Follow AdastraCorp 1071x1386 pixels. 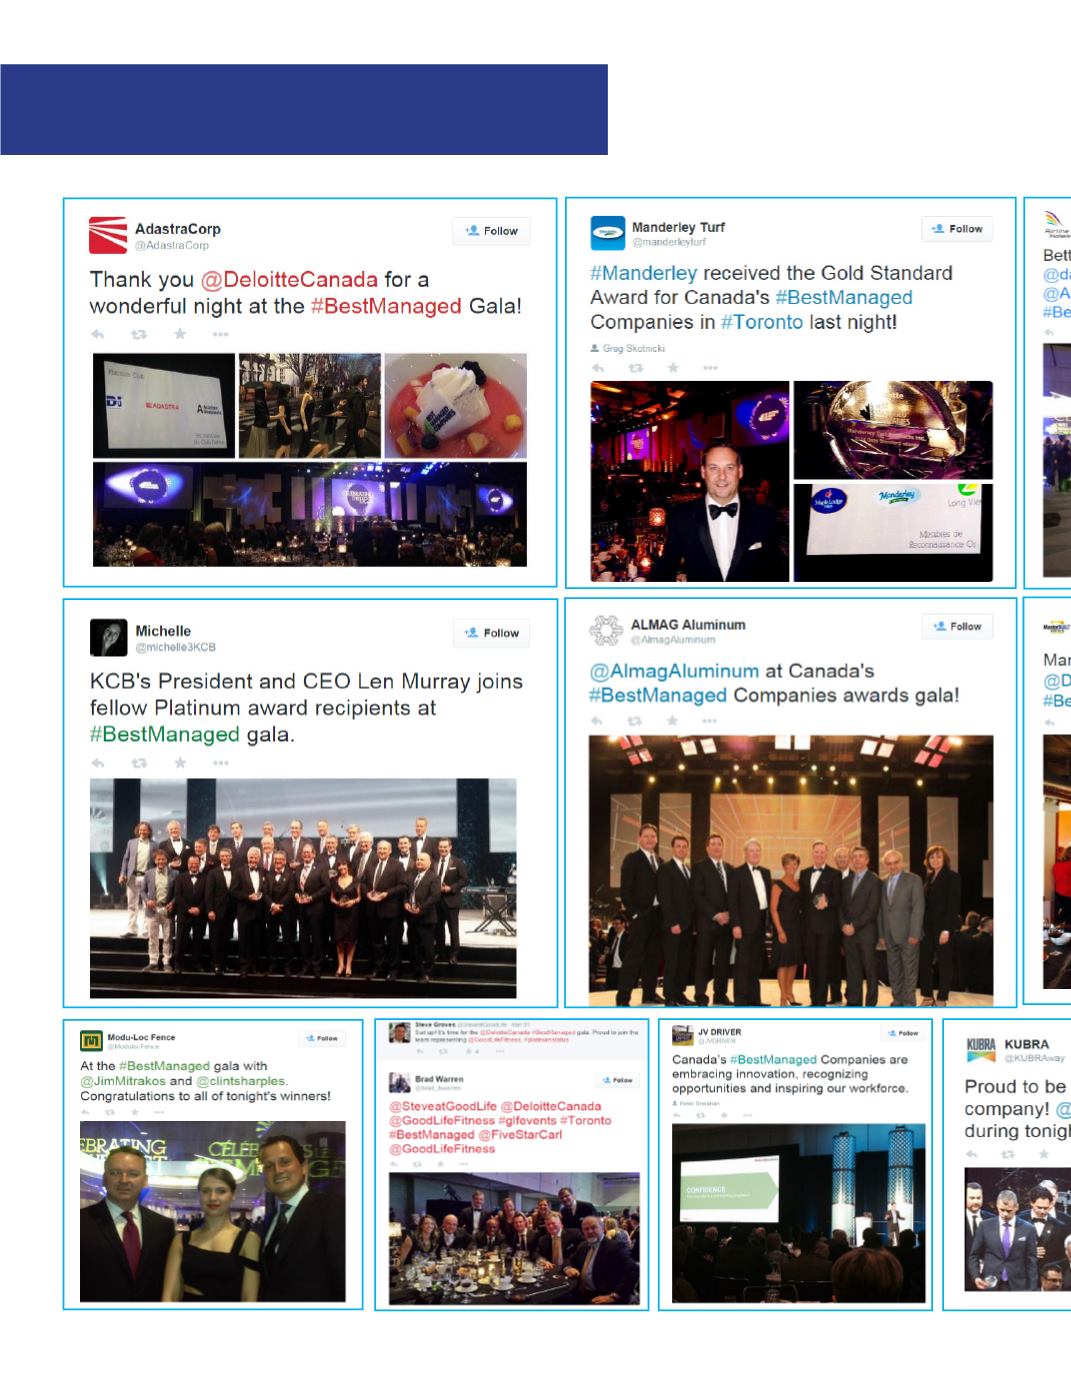point(491,231)
